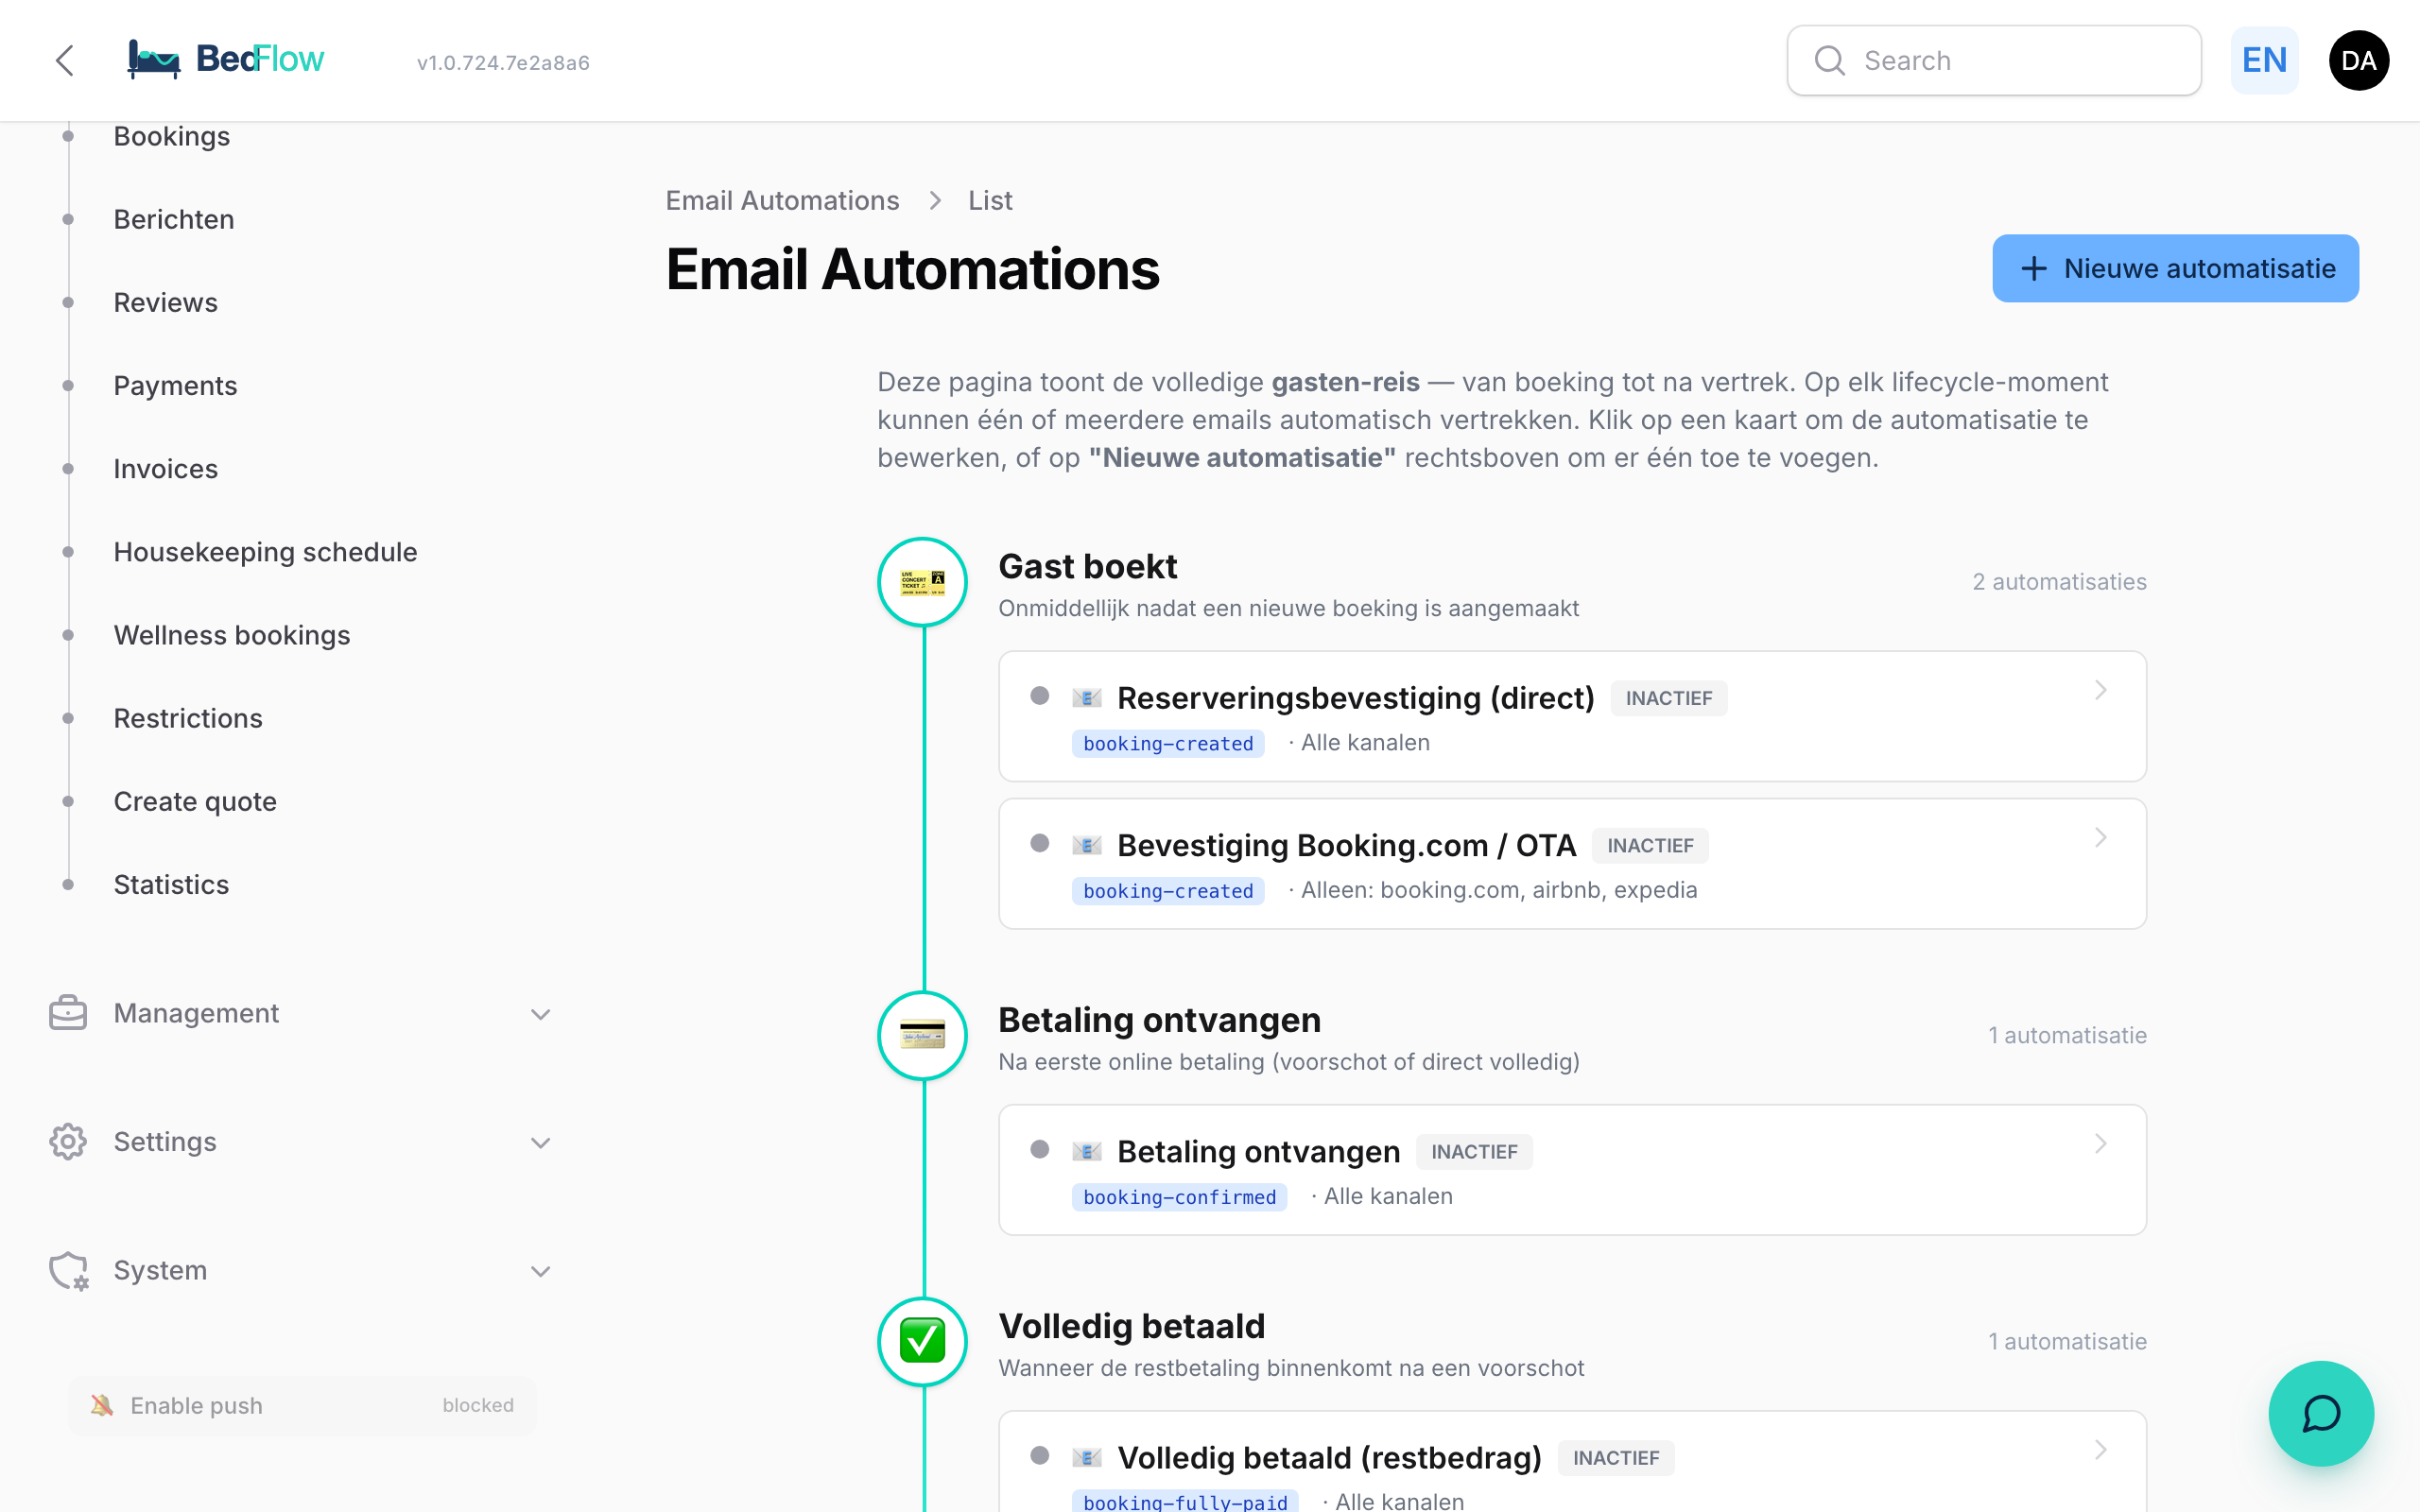Image resolution: width=2420 pixels, height=1512 pixels.
Task: Open Wellness bookings in the sidebar
Action: click(x=232, y=635)
